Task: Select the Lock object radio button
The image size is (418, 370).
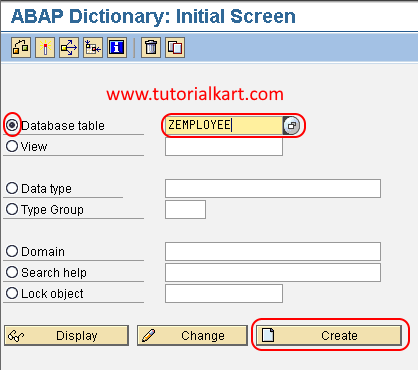Action: click(x=12, y=293)
